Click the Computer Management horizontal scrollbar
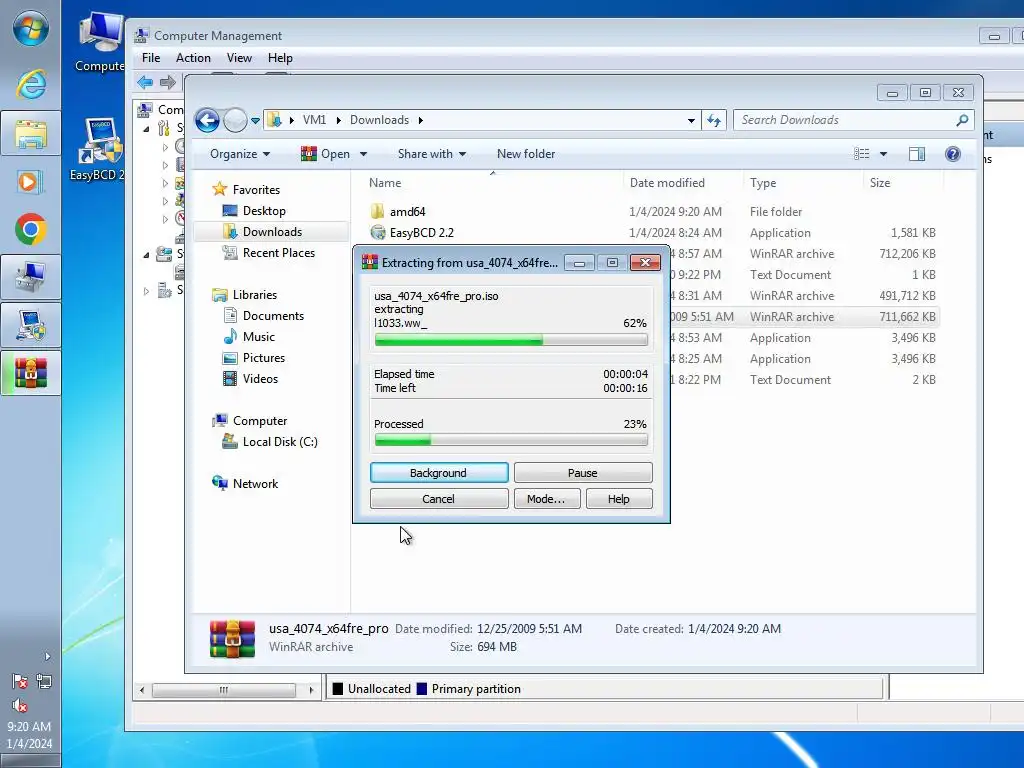Image resolution: width=1024 pixels, height=768 pixels. click(223, 690)
